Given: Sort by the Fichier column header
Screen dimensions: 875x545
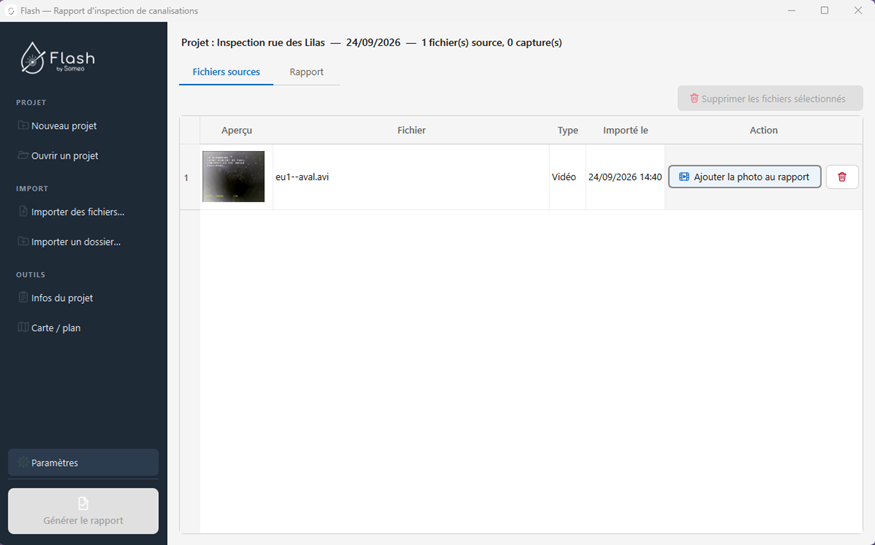Looking at the screenshot, I should click(411, 130).
